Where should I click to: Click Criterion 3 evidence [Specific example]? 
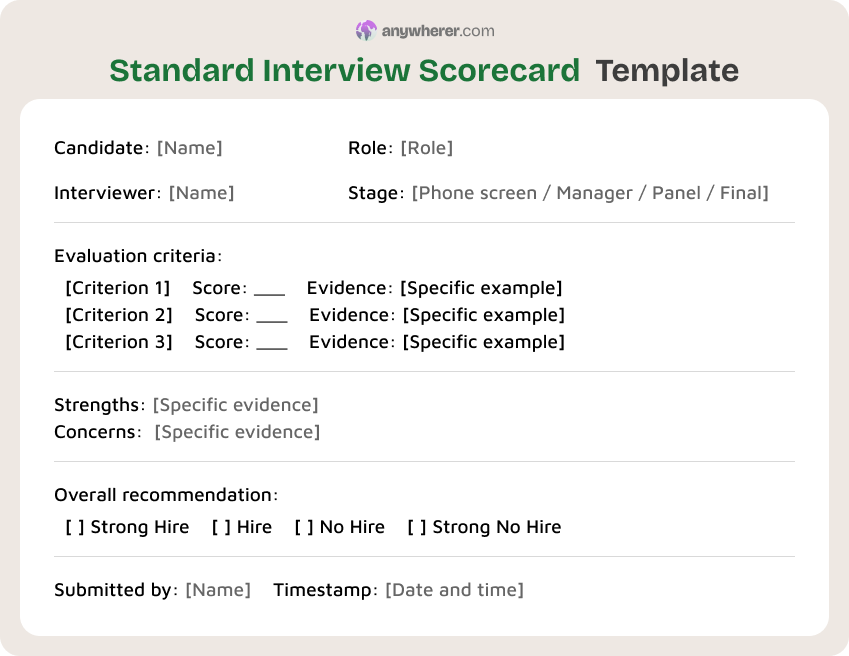484,342
